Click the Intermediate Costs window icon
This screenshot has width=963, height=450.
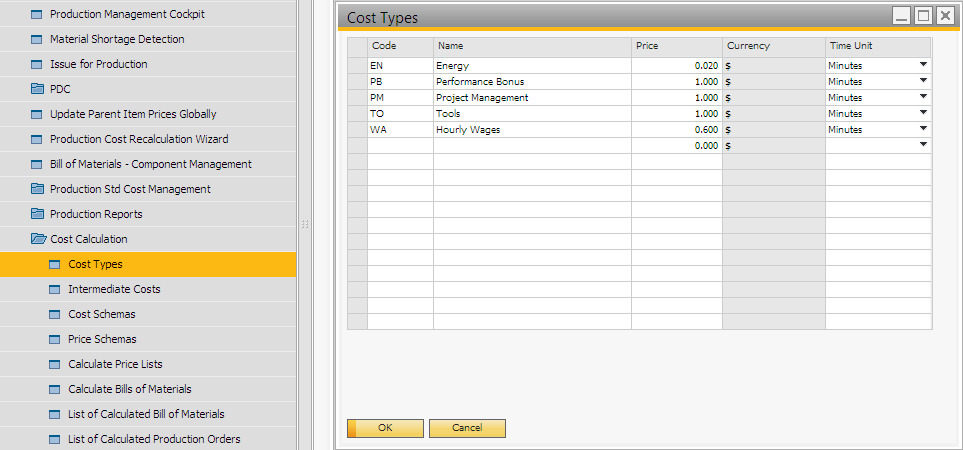(56, 289)
